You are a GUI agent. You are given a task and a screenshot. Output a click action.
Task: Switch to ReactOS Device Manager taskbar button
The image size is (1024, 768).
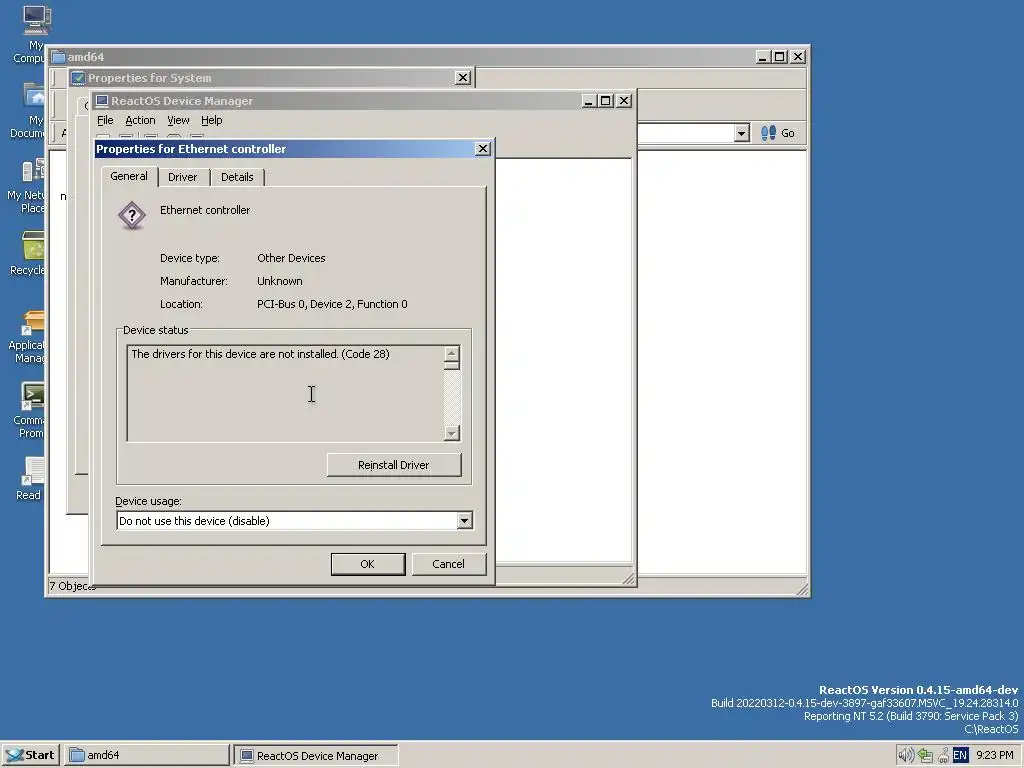tap(316, 756)
